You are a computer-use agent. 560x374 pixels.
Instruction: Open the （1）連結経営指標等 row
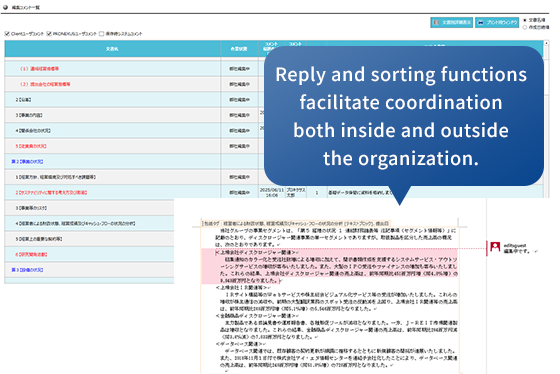click(x=39, y=69)
